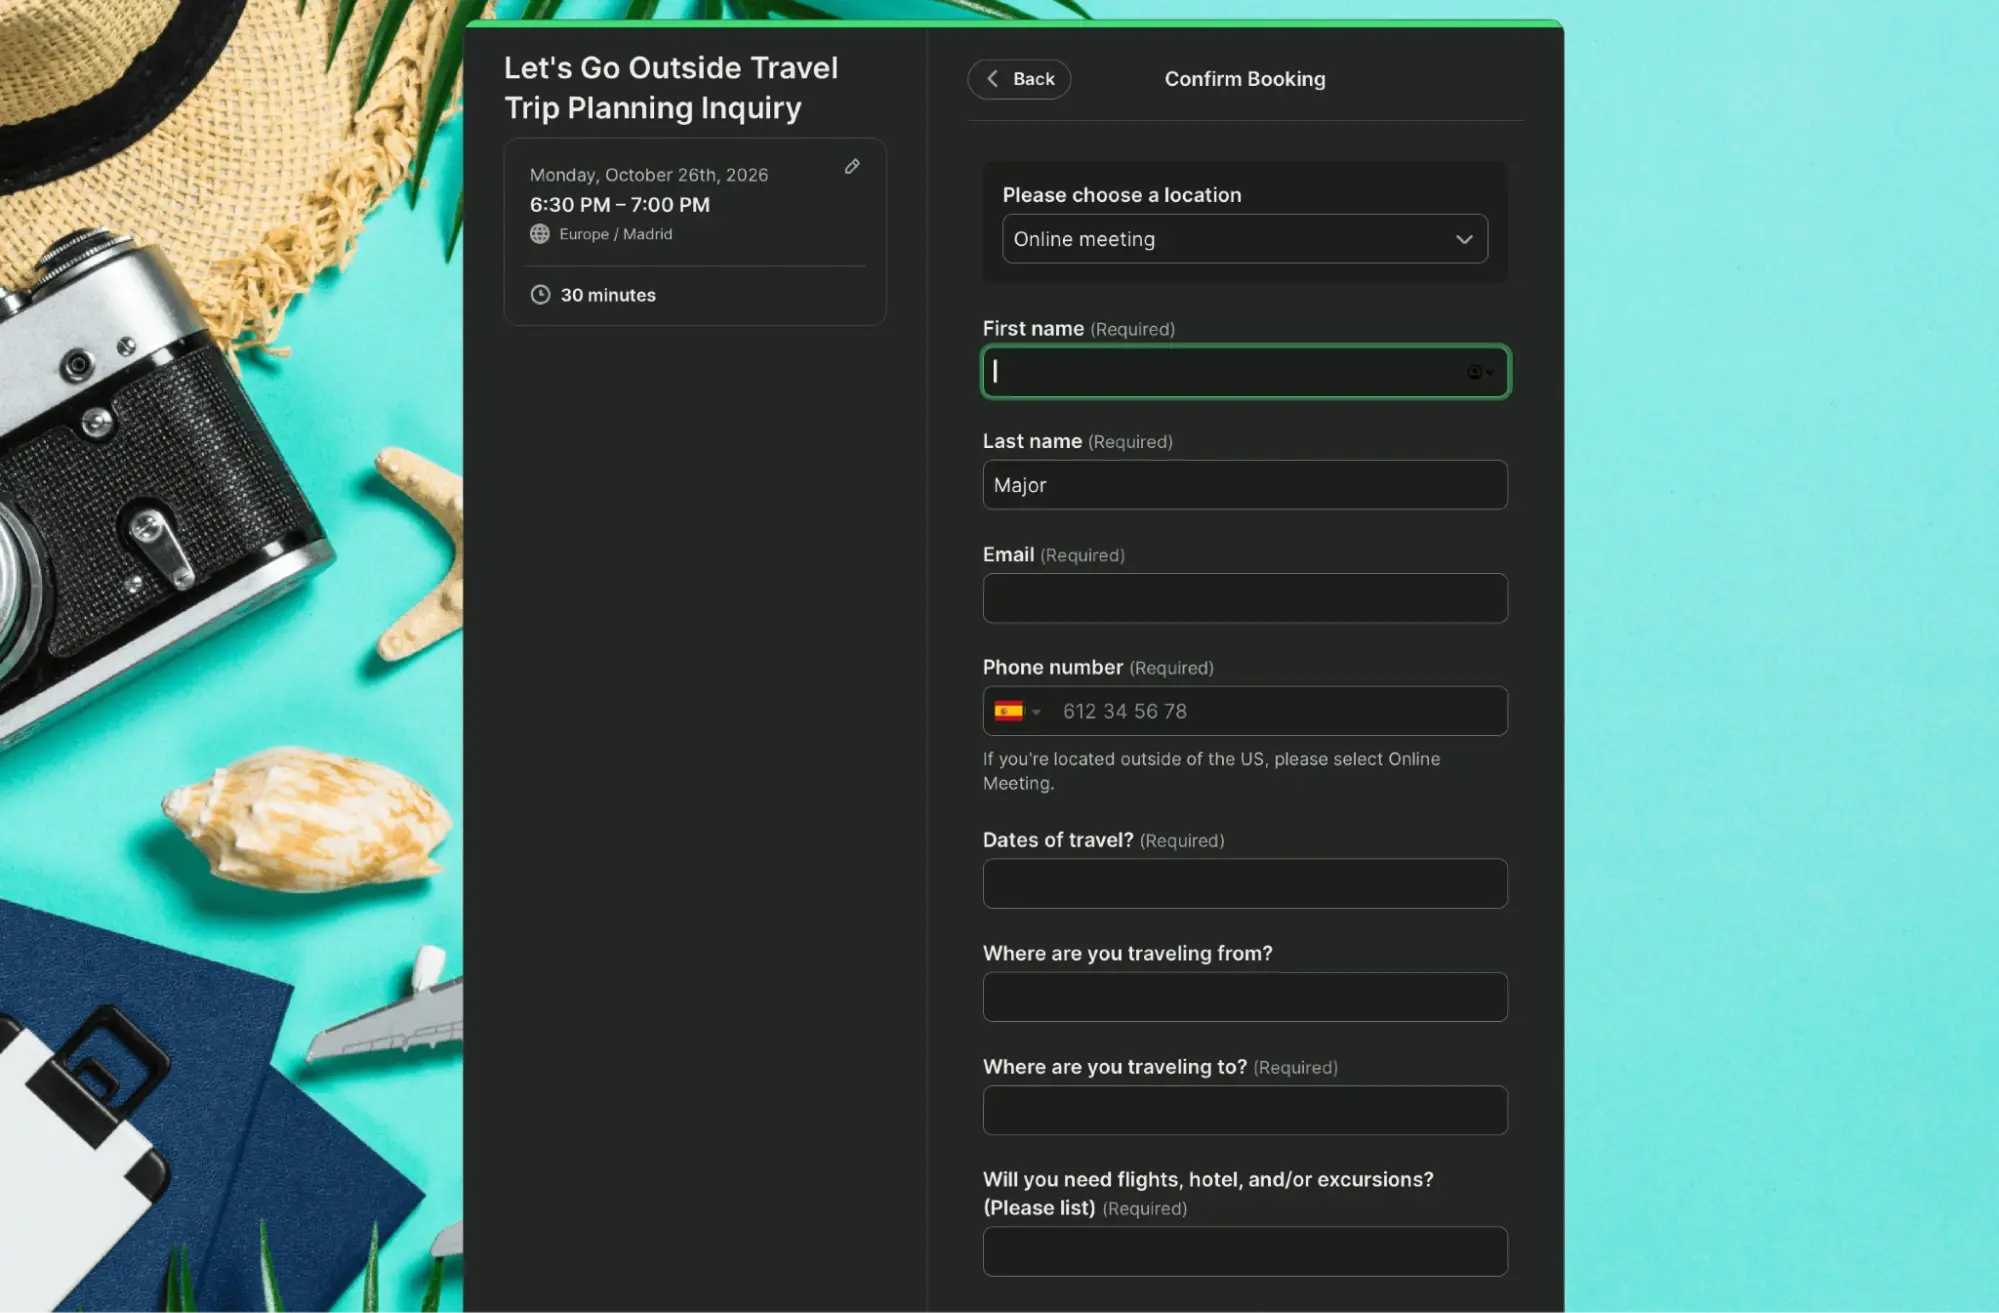Open the Spain flag country code selector
Image resolution: width=1999 pixels, height=1313 pixels.
(1017, 711)
